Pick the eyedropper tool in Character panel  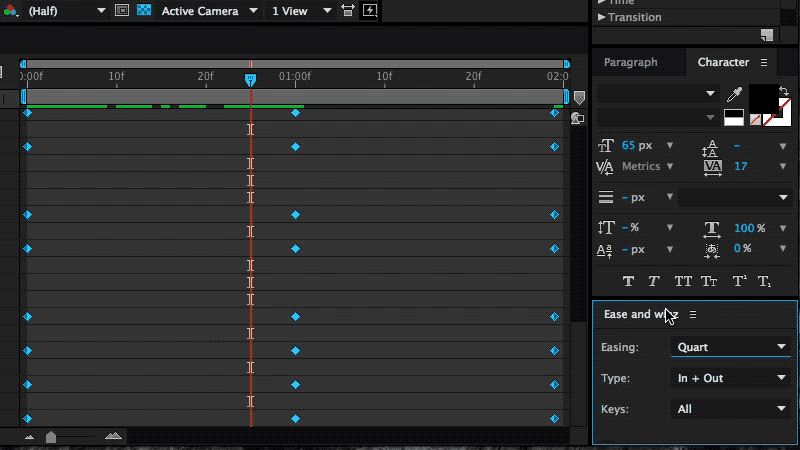[x=734, y=94]
